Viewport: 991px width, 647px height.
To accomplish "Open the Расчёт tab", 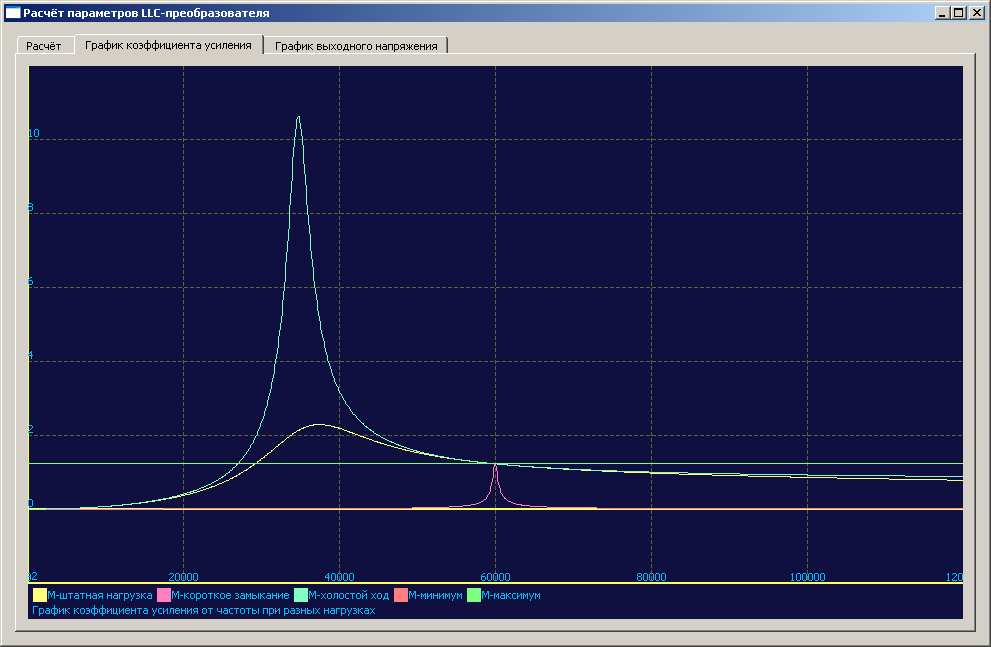I will tap(43, 46).
